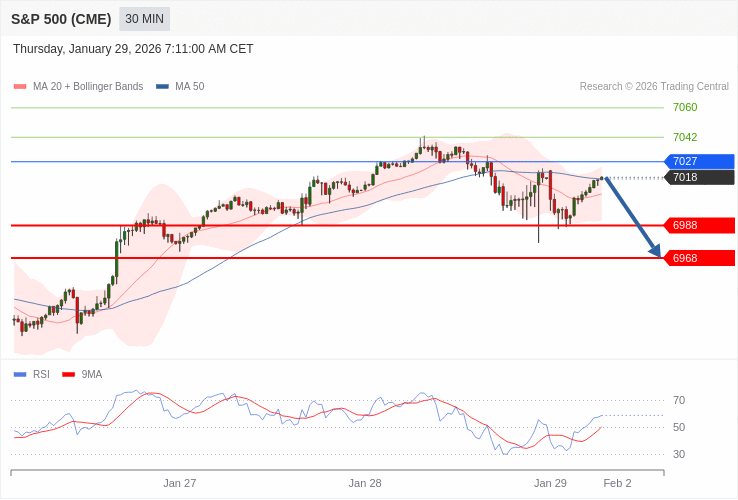This screenshot has width=738, height=500.
Task: Click the S&P 500 (CME) title
Action: (x=61, y=19)
